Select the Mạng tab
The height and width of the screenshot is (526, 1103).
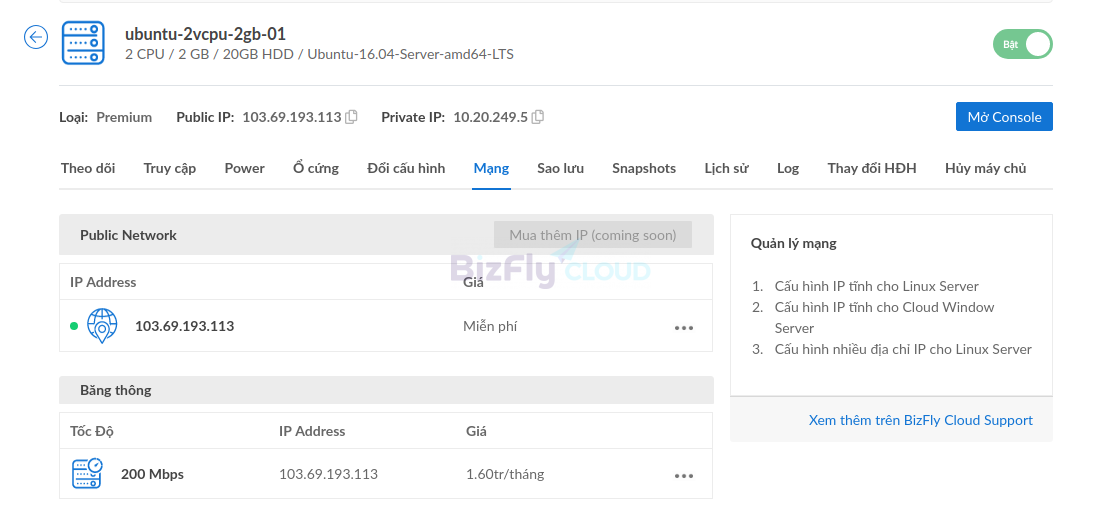[491, 168]
